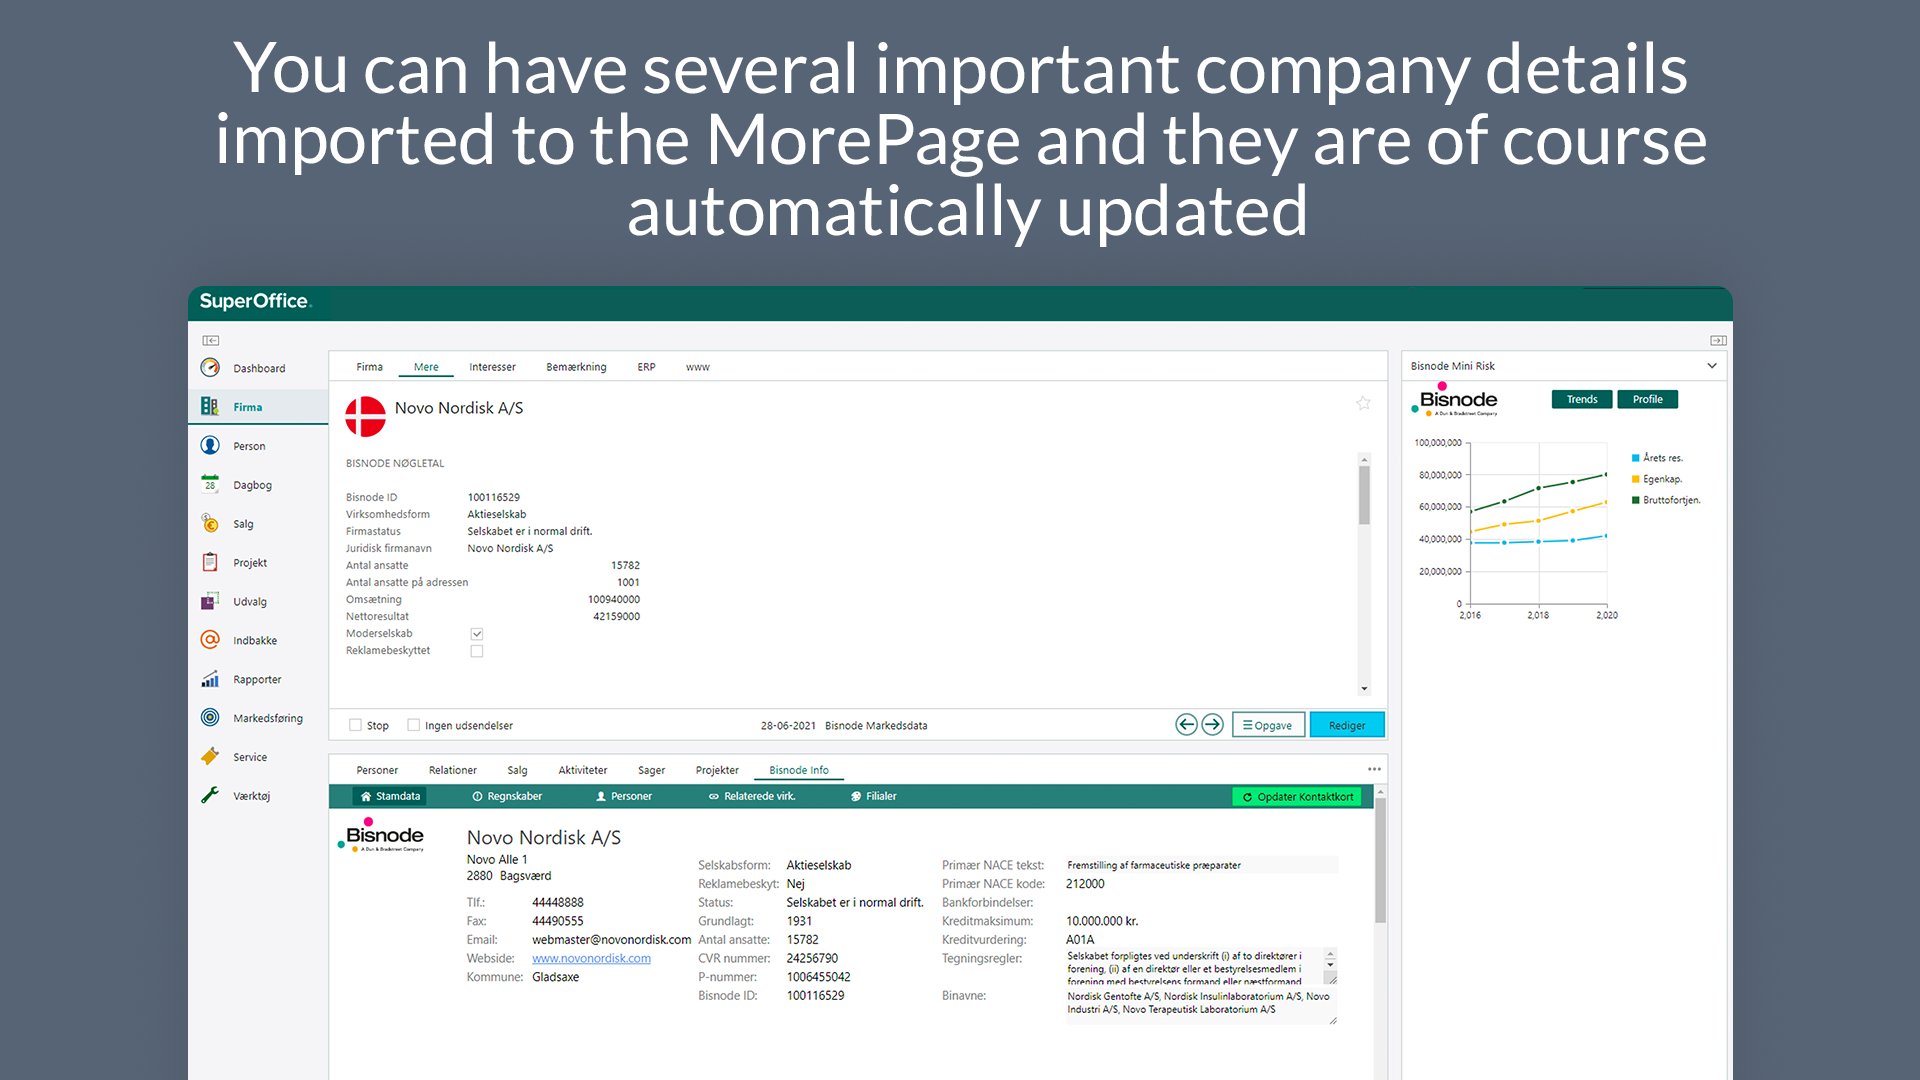Select the Mere tab
Image resolution: width=1920 pixels, height=1080 pixels.
(x=425, y=367)
